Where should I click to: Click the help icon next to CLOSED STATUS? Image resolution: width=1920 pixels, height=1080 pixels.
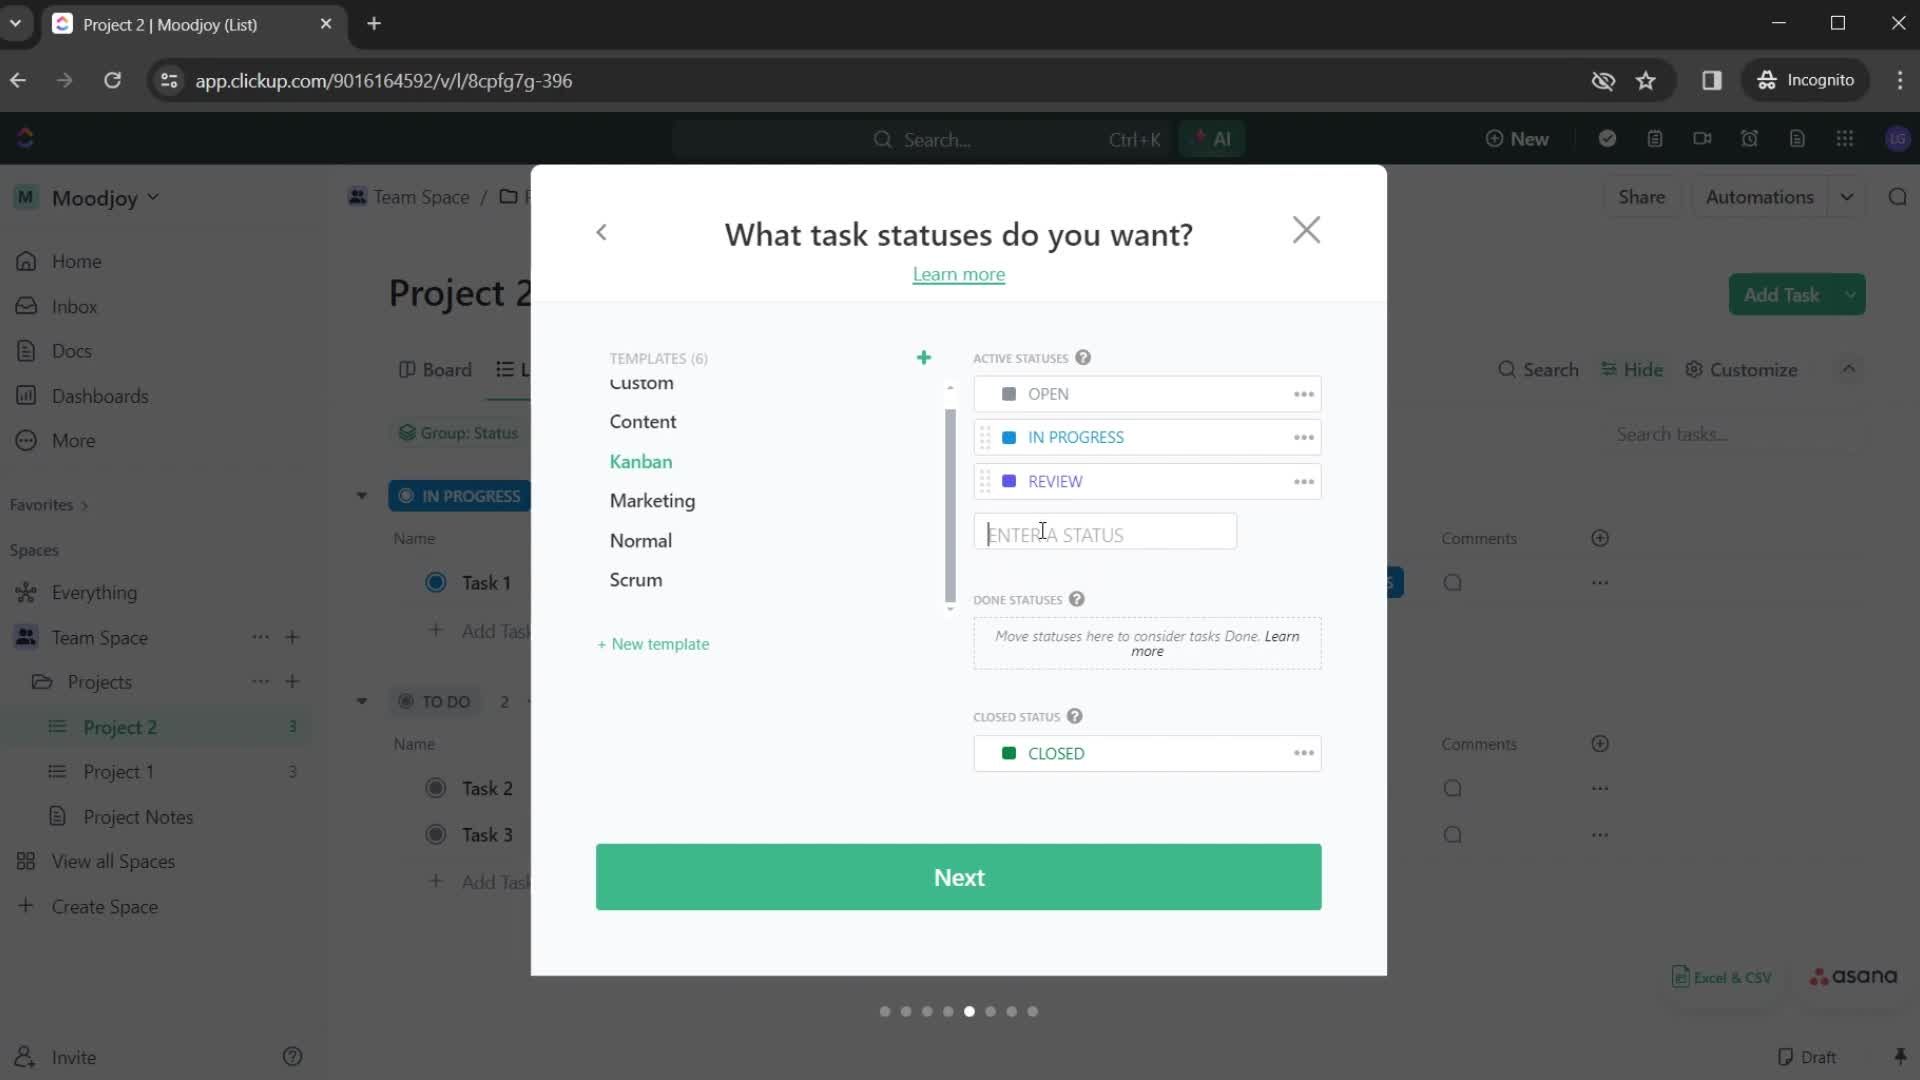pos(1075,715)
